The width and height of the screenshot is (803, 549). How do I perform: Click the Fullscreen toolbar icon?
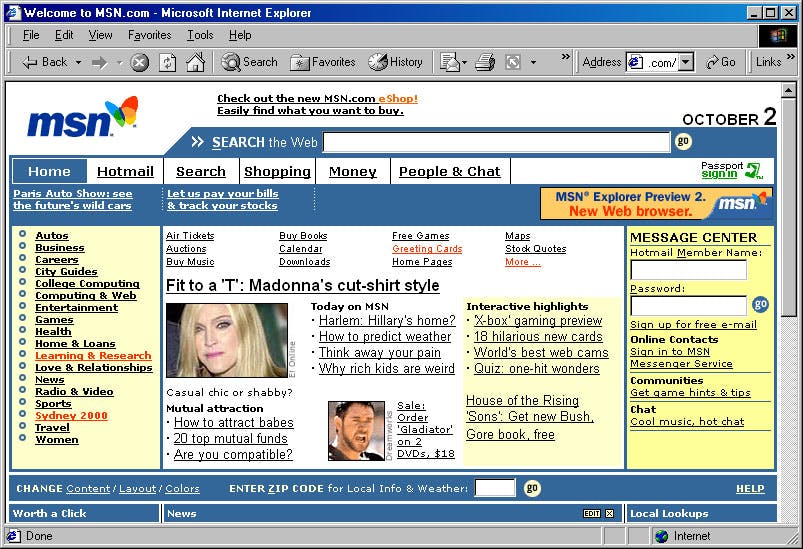[513, 62]
